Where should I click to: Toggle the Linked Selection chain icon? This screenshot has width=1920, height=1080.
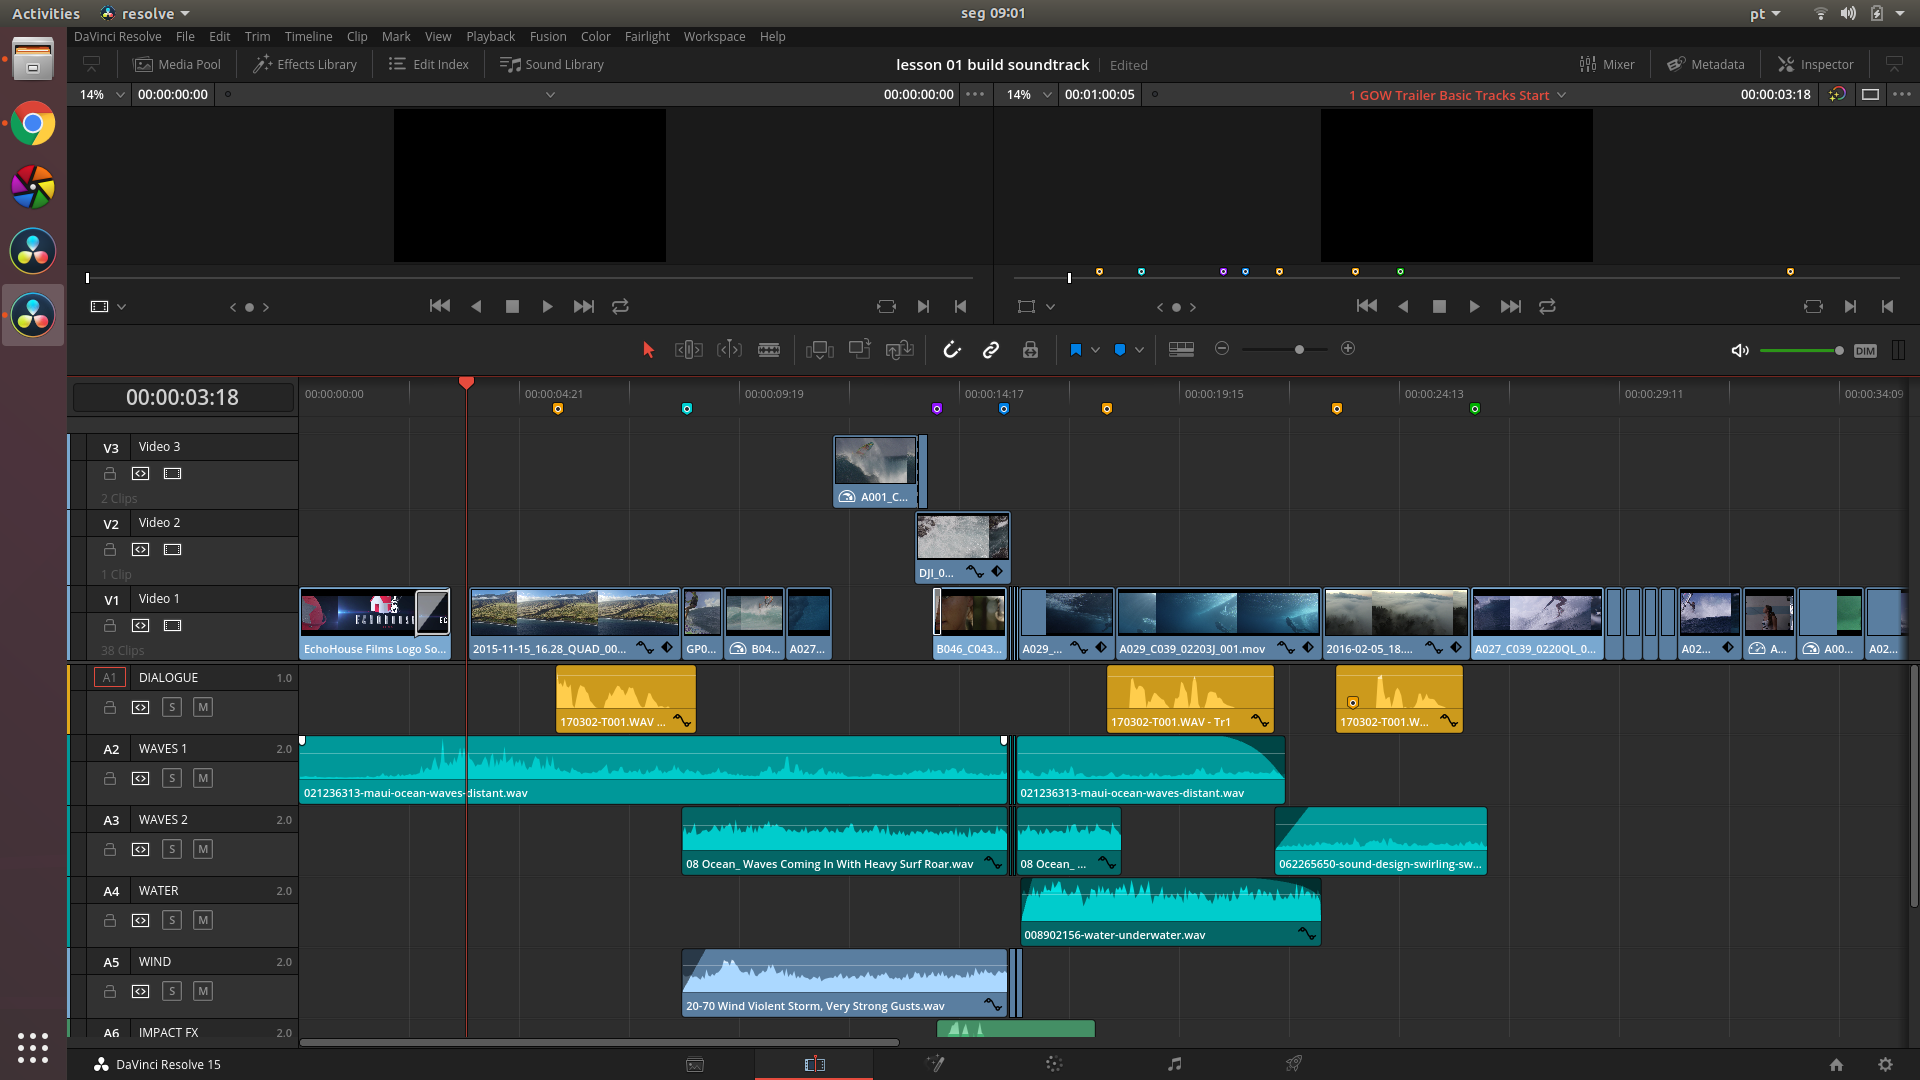pyautogui.click(x=991, y=349)
